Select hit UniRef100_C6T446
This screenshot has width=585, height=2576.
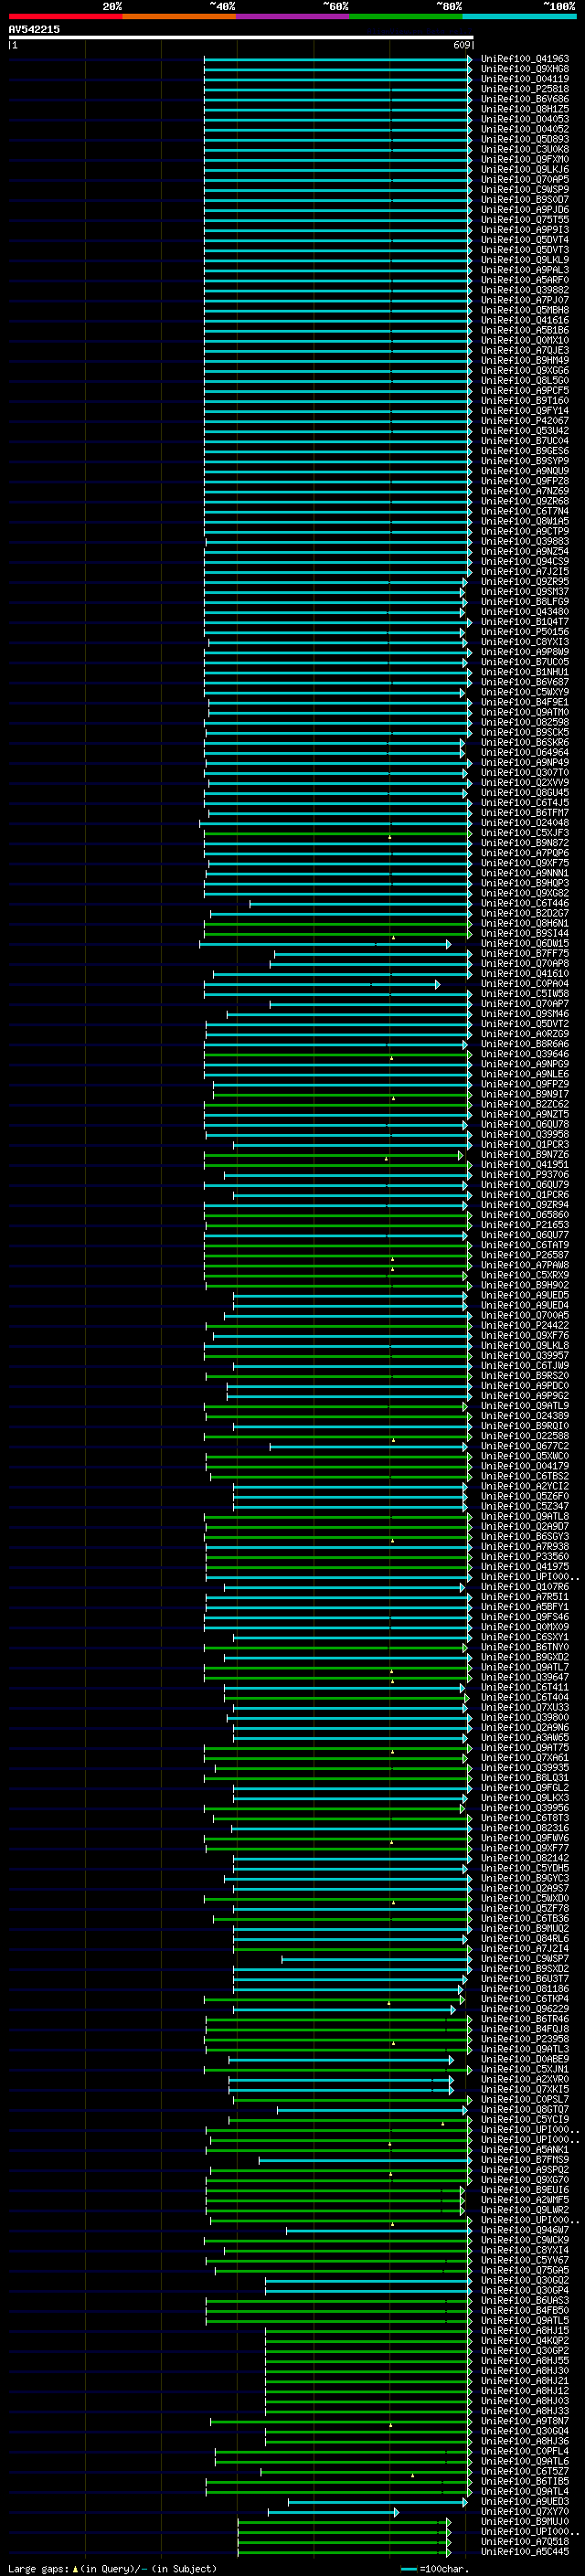[525, 903]
